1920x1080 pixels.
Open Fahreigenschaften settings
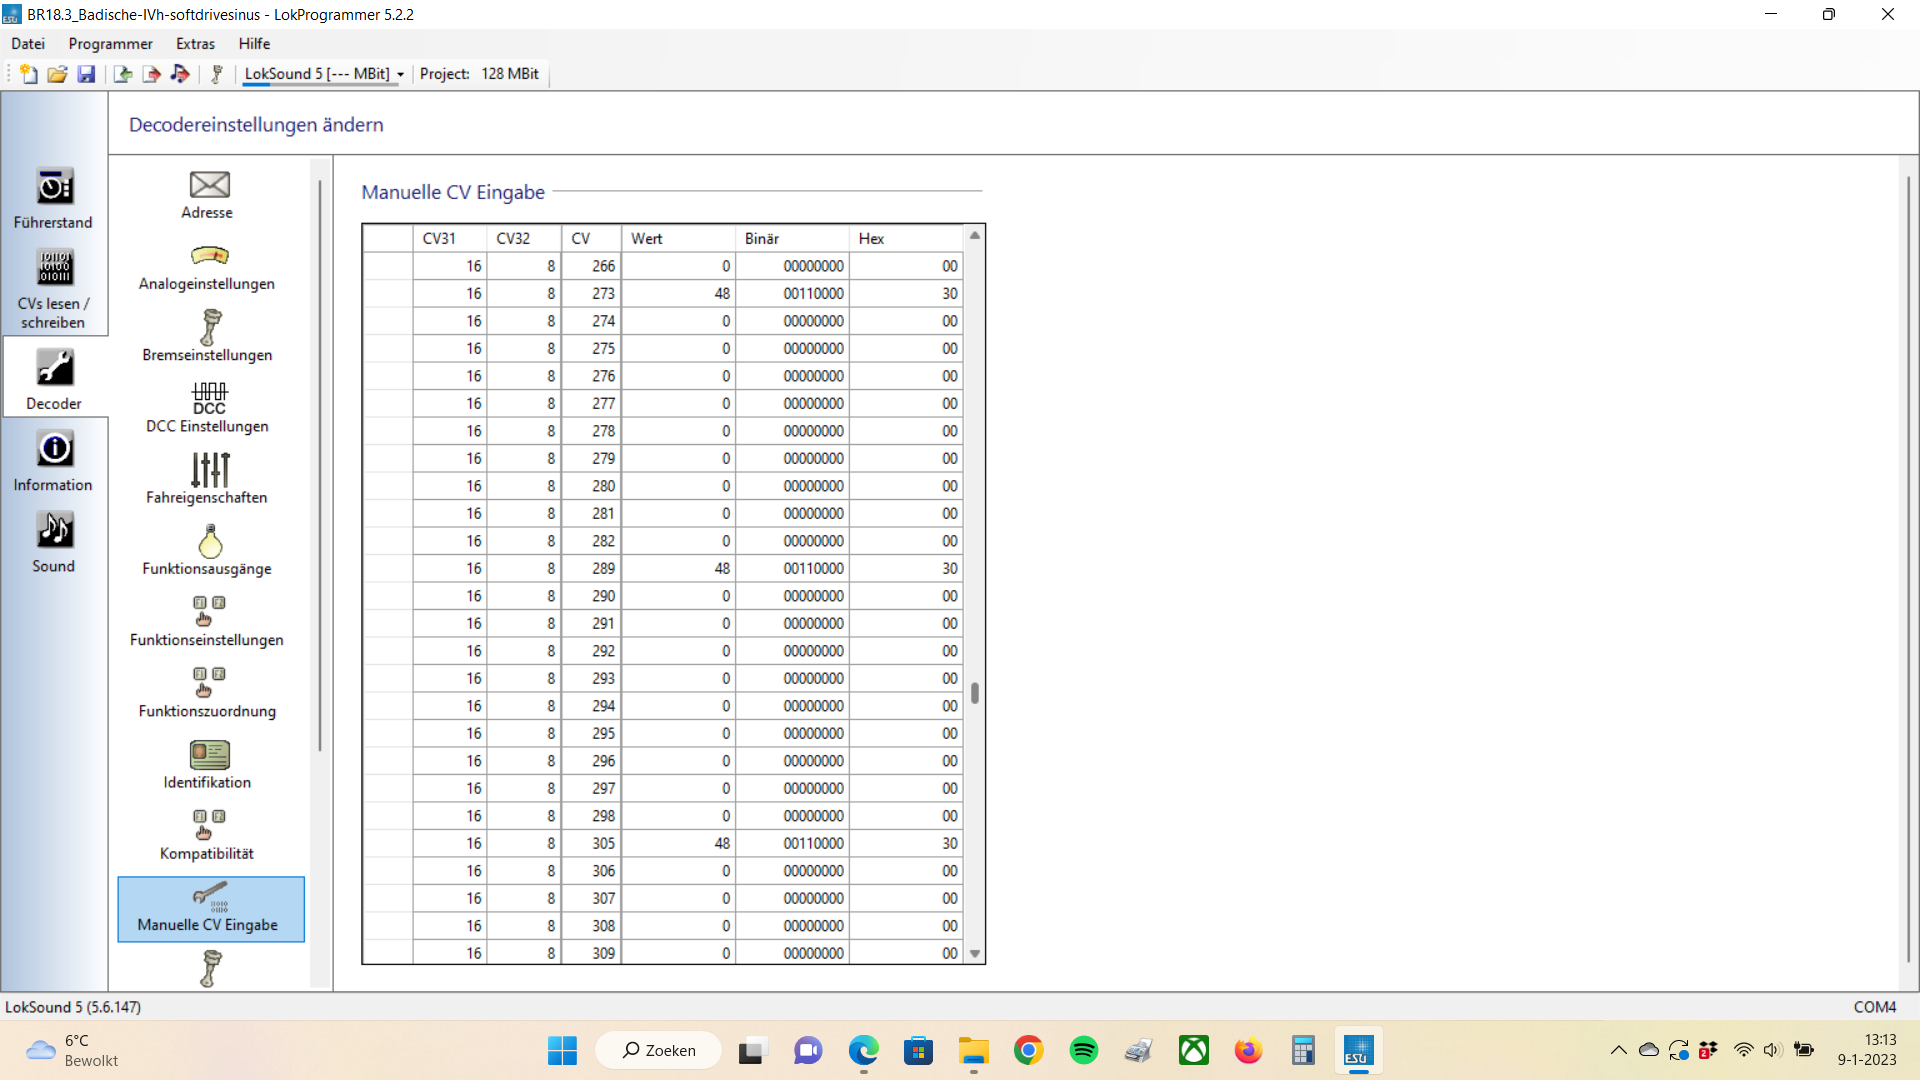tap(208, 479)
